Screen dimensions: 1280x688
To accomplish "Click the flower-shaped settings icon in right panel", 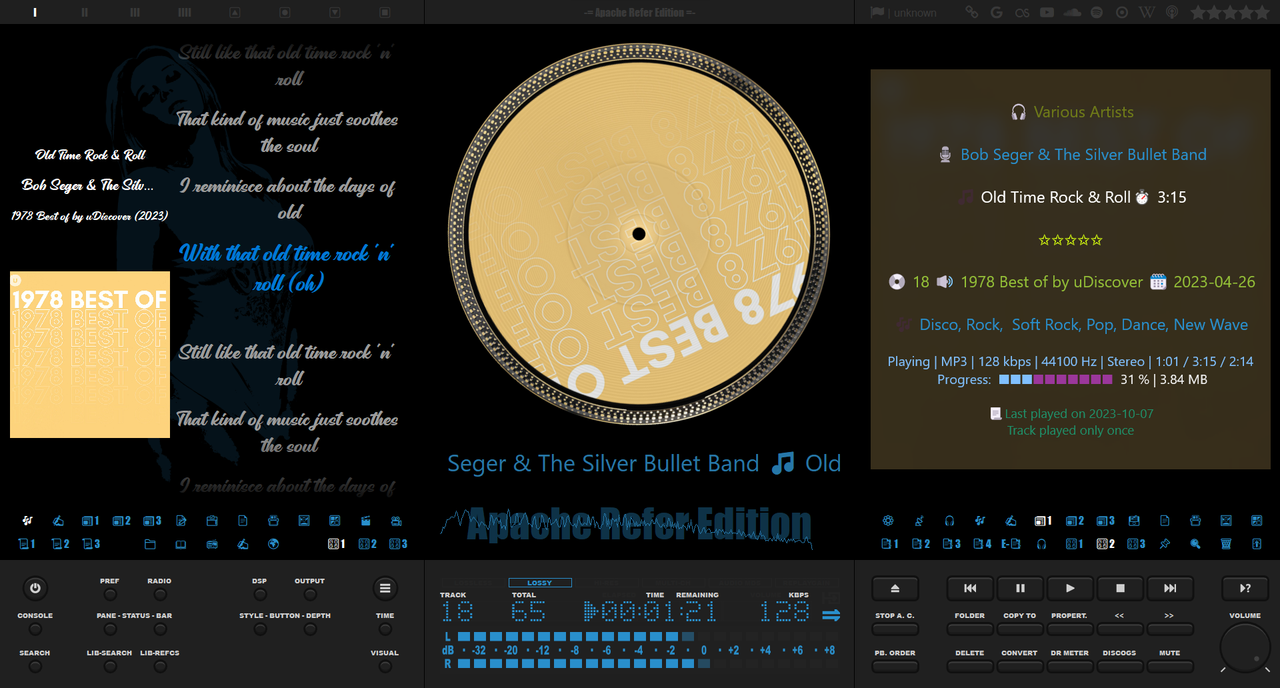I will click(888, 520).
